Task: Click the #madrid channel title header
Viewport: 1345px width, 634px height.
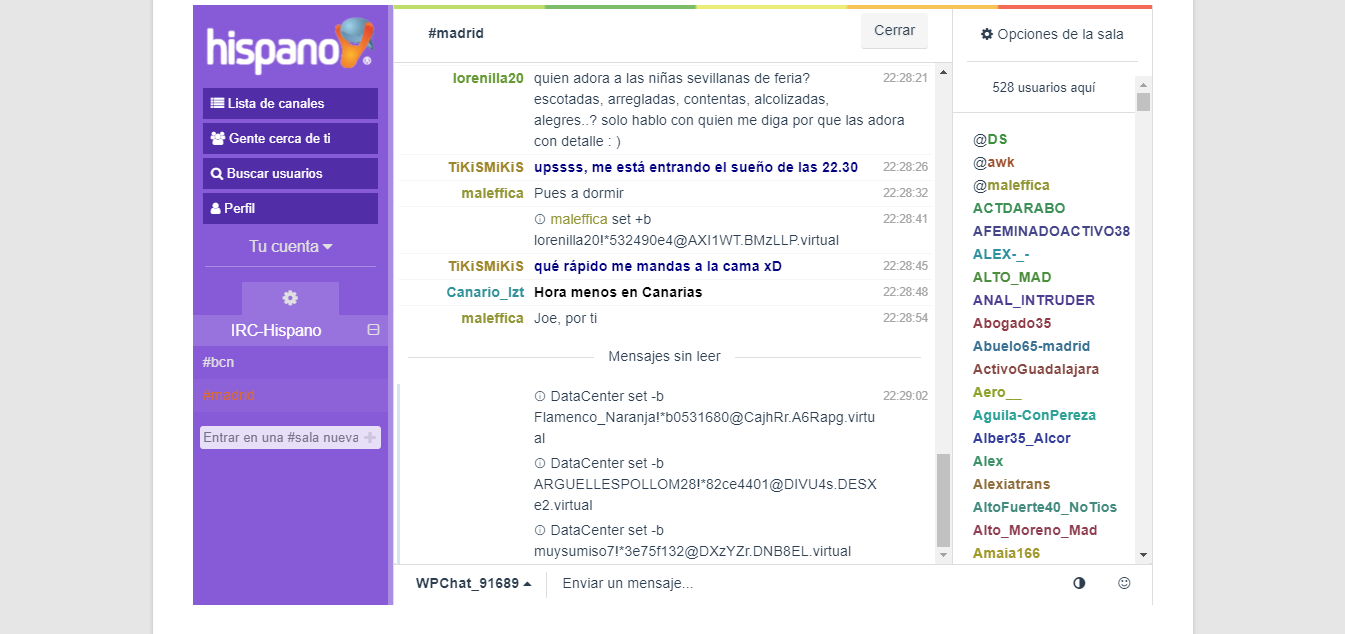Action: pos(456,33)
